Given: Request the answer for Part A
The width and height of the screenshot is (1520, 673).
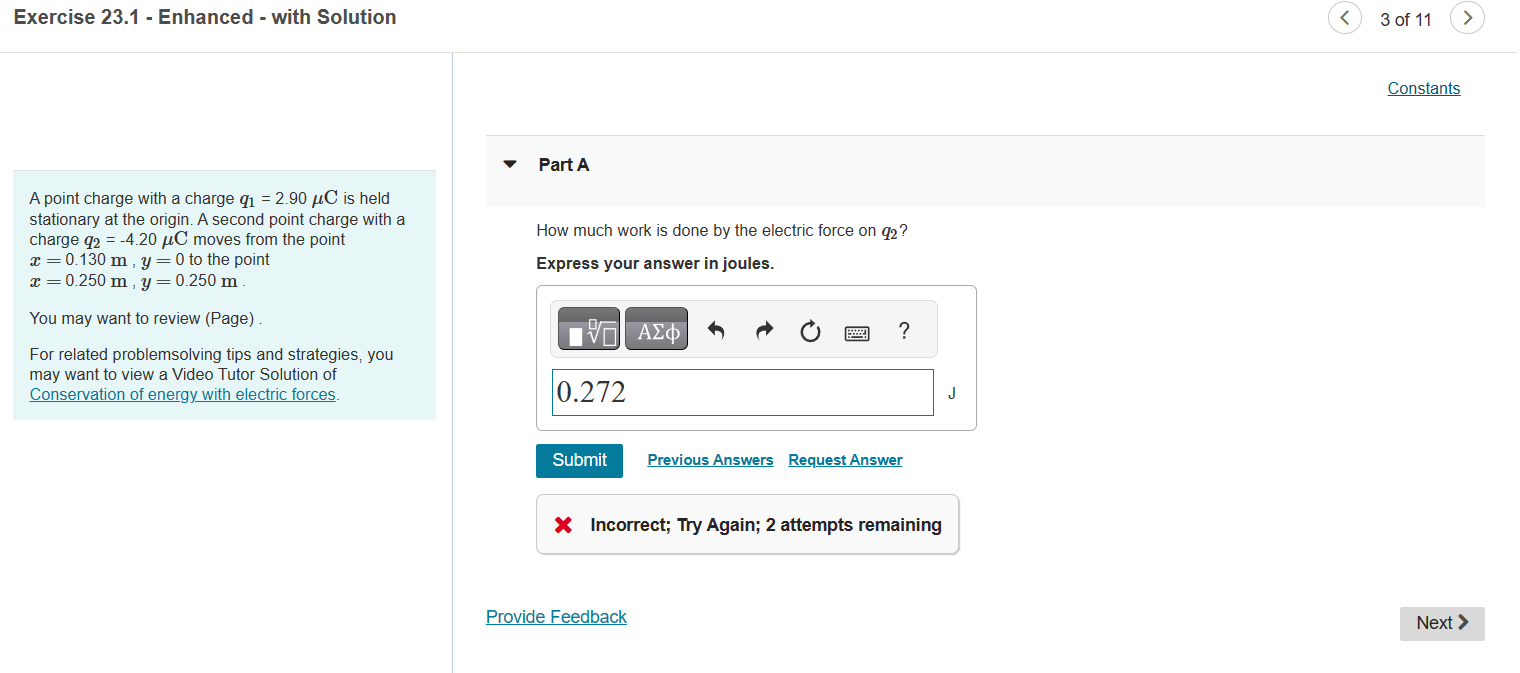Looking at the screenshot, I should pyautogui.click(x=845, y=459).
